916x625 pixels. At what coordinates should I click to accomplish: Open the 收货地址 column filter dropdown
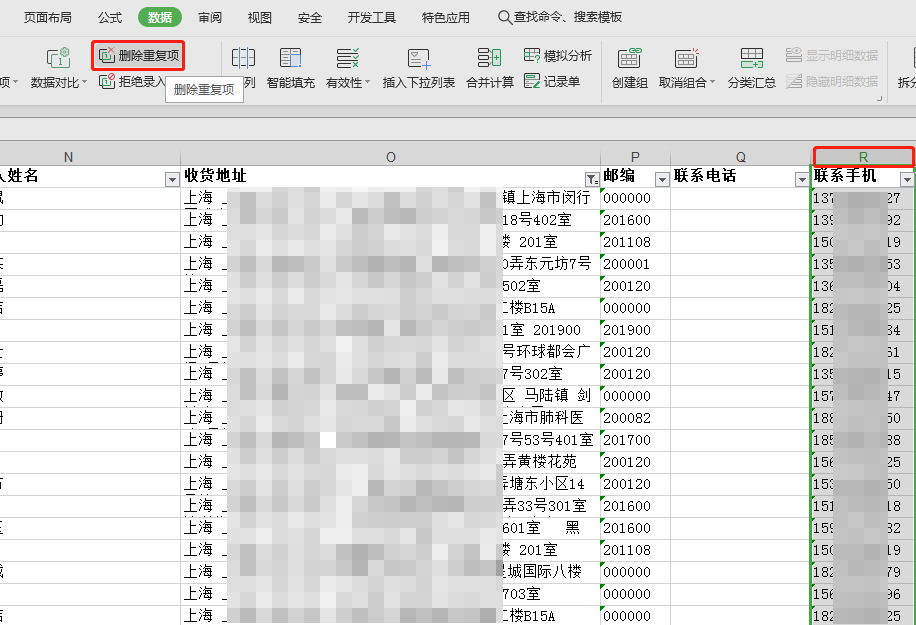click(592, 178)
